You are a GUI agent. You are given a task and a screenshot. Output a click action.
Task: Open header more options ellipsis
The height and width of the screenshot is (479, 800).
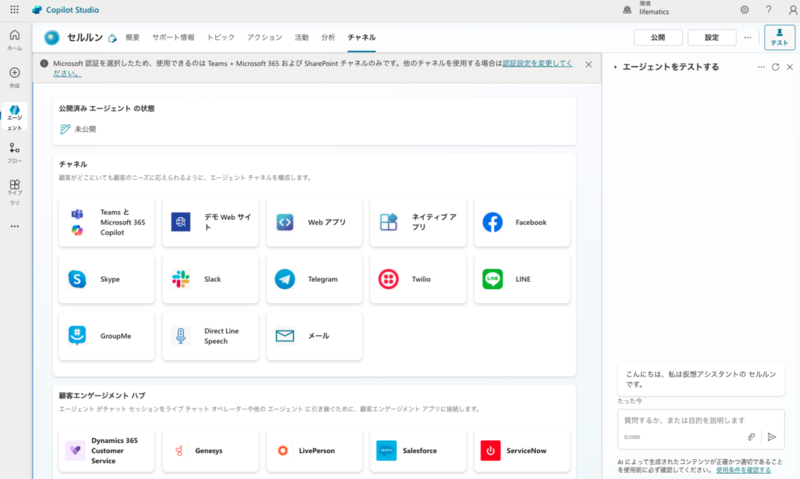tap(747, 37)
